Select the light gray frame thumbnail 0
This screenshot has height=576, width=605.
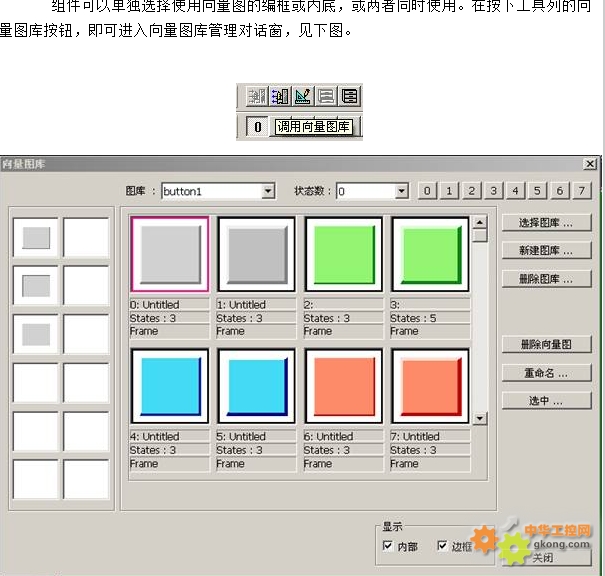tap(169, 256)
